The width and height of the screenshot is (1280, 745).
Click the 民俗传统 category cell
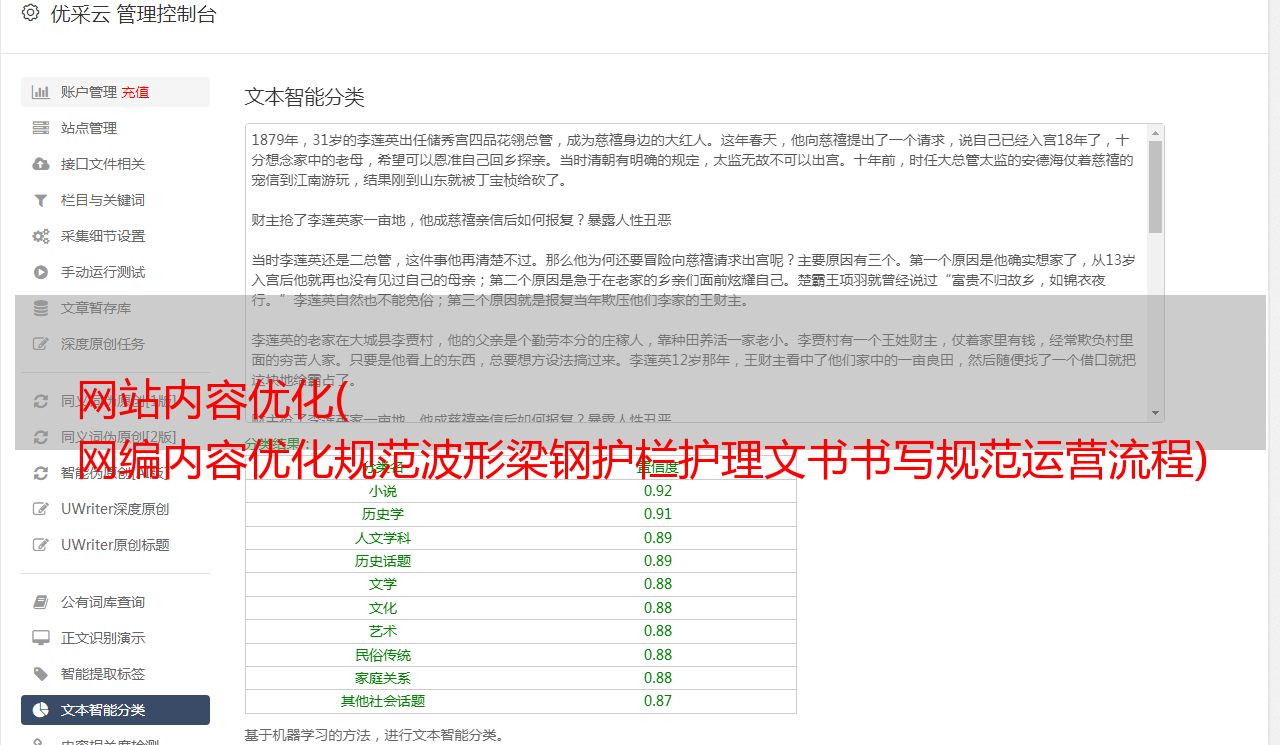coord(383,655)
